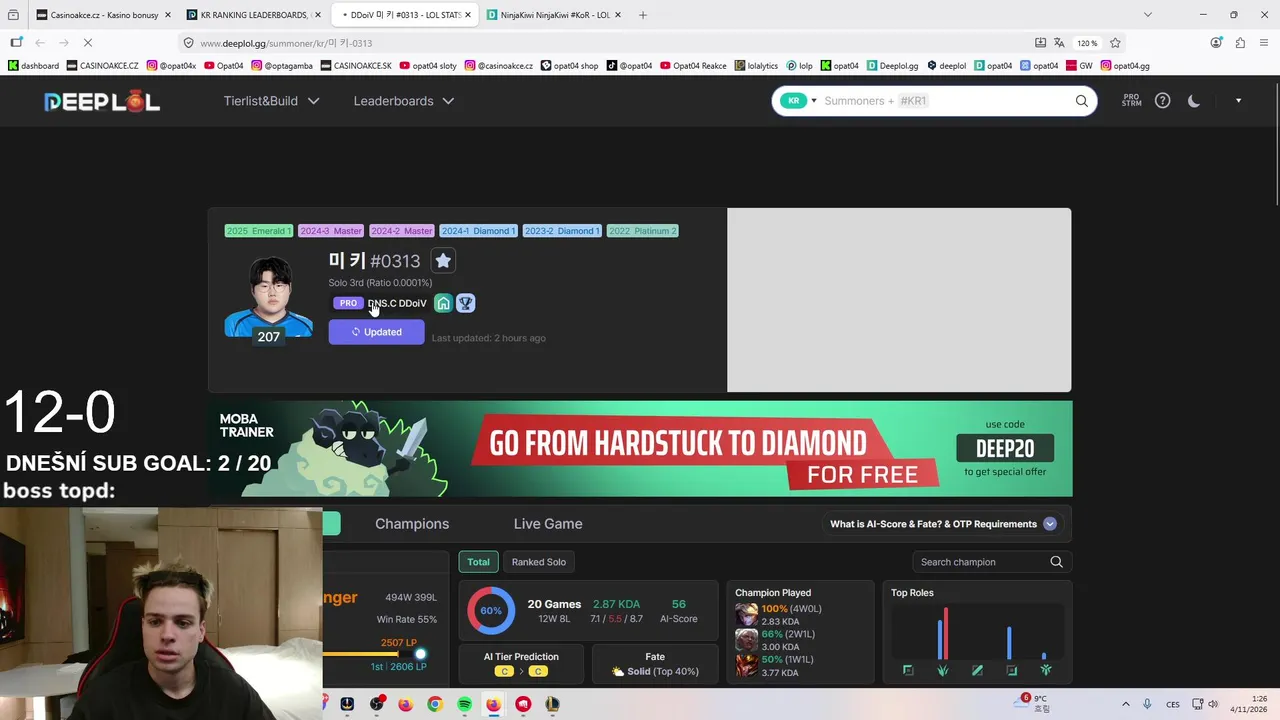This screenshot has width=1280, height=720.
Task: Click the green house badge icon
Action: coord(443,303)
